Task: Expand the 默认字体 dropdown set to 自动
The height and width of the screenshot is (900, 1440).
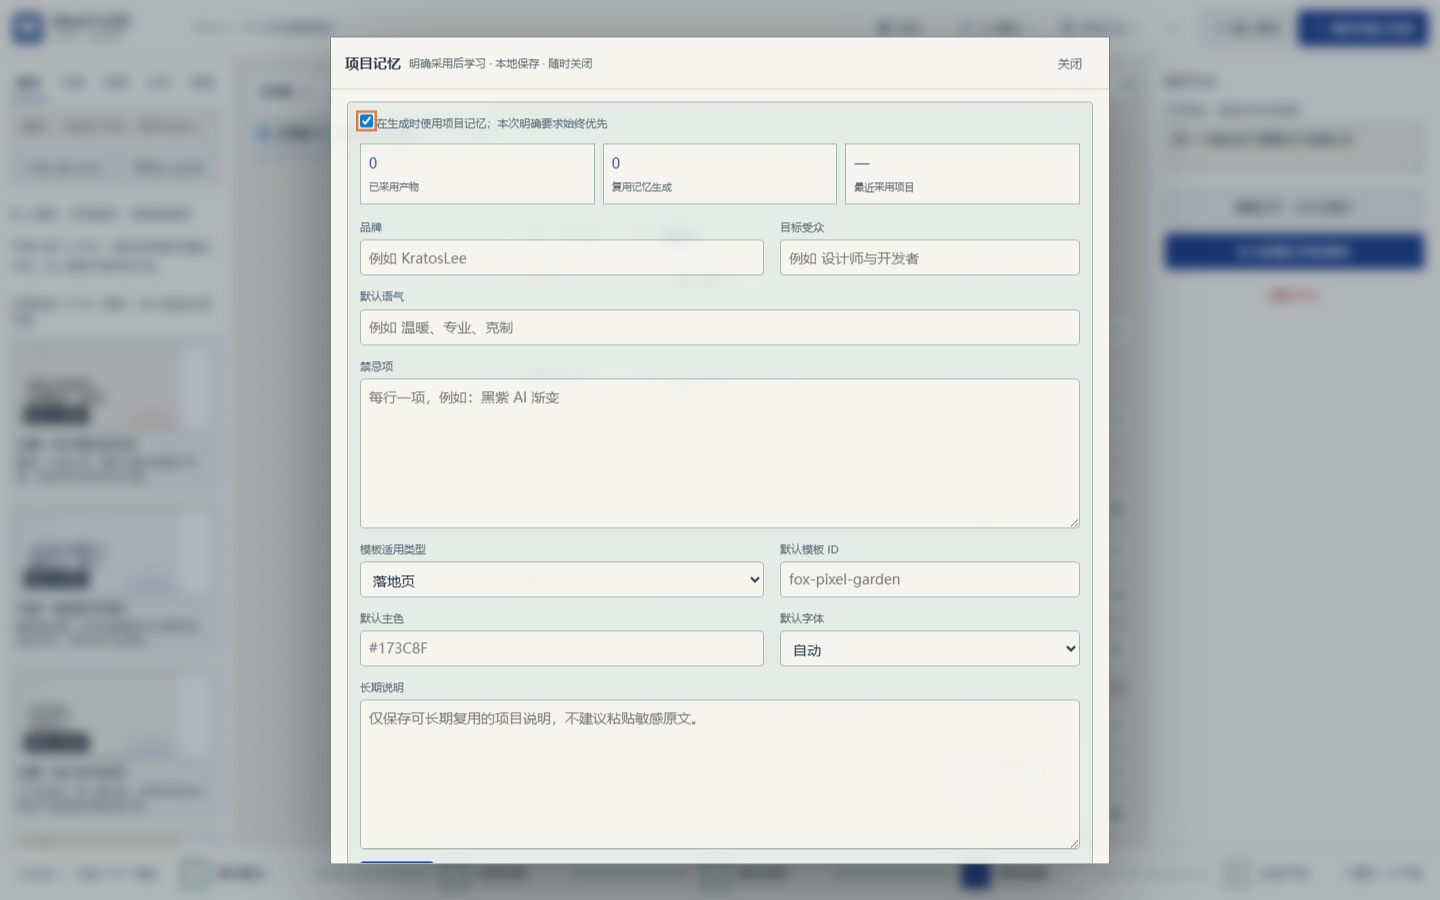Action: (930, 649)
